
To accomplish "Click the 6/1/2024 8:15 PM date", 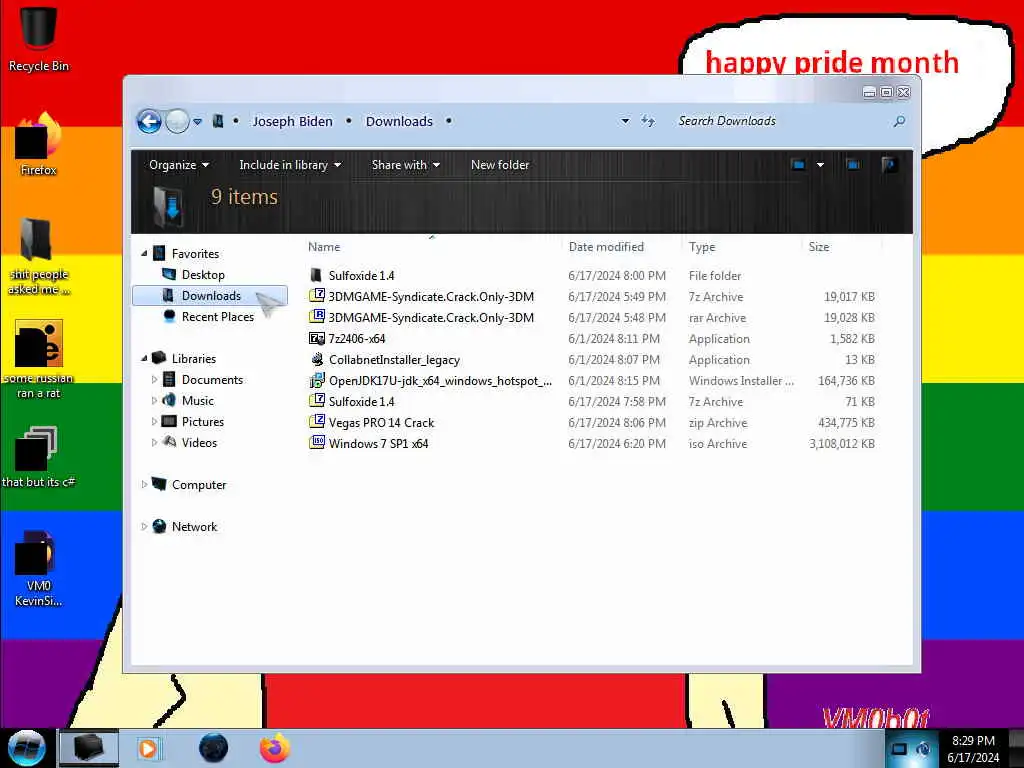I will (614, 381).
